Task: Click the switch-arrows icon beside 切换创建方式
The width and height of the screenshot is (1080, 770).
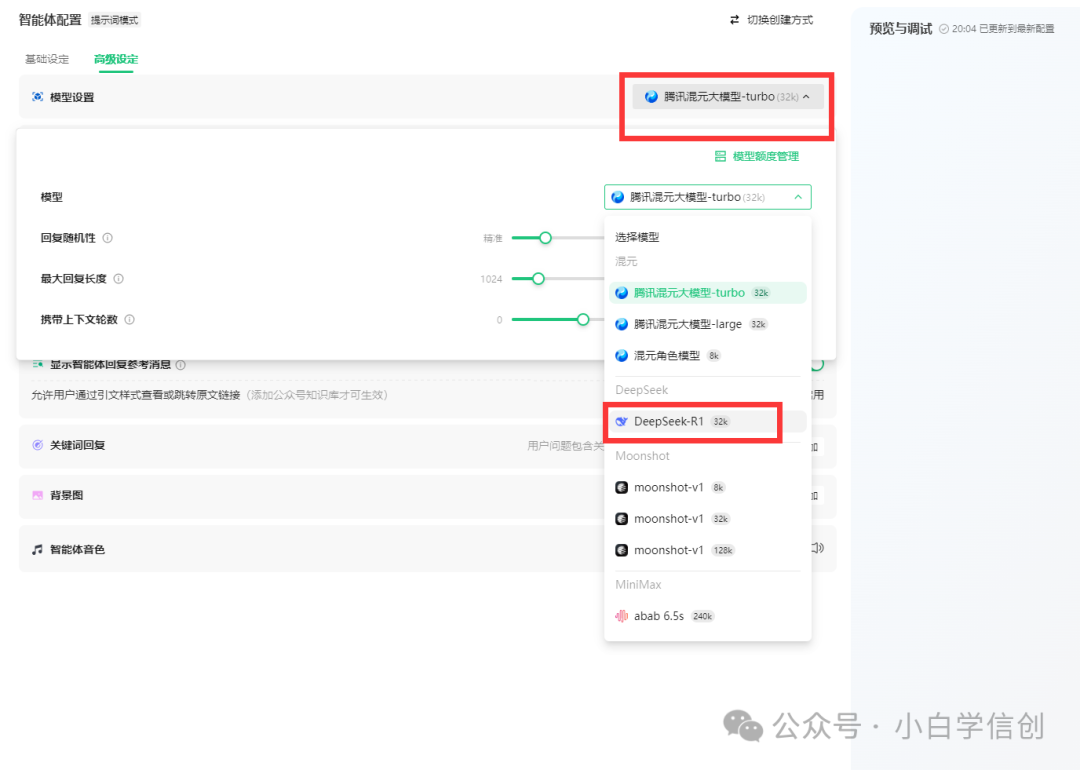Action: click(x=734, y=20)
